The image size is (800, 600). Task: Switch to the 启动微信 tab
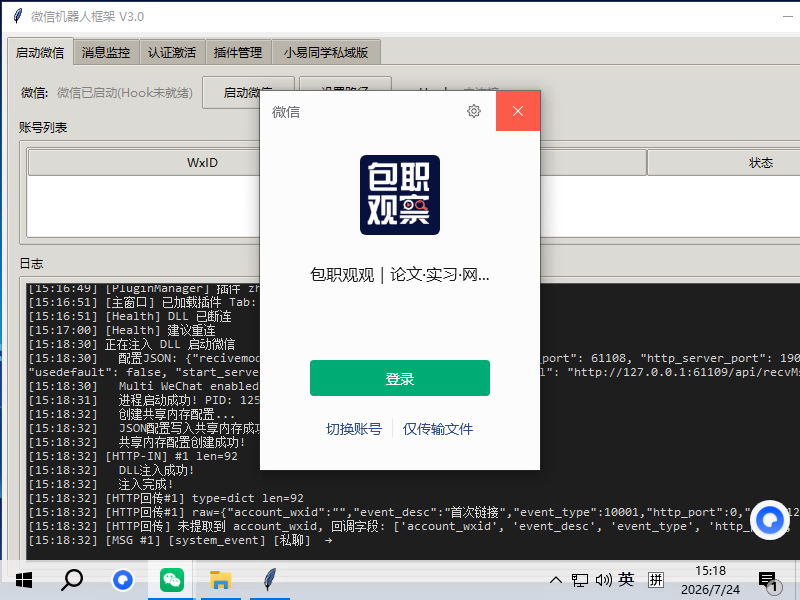[x=40, y=52]
